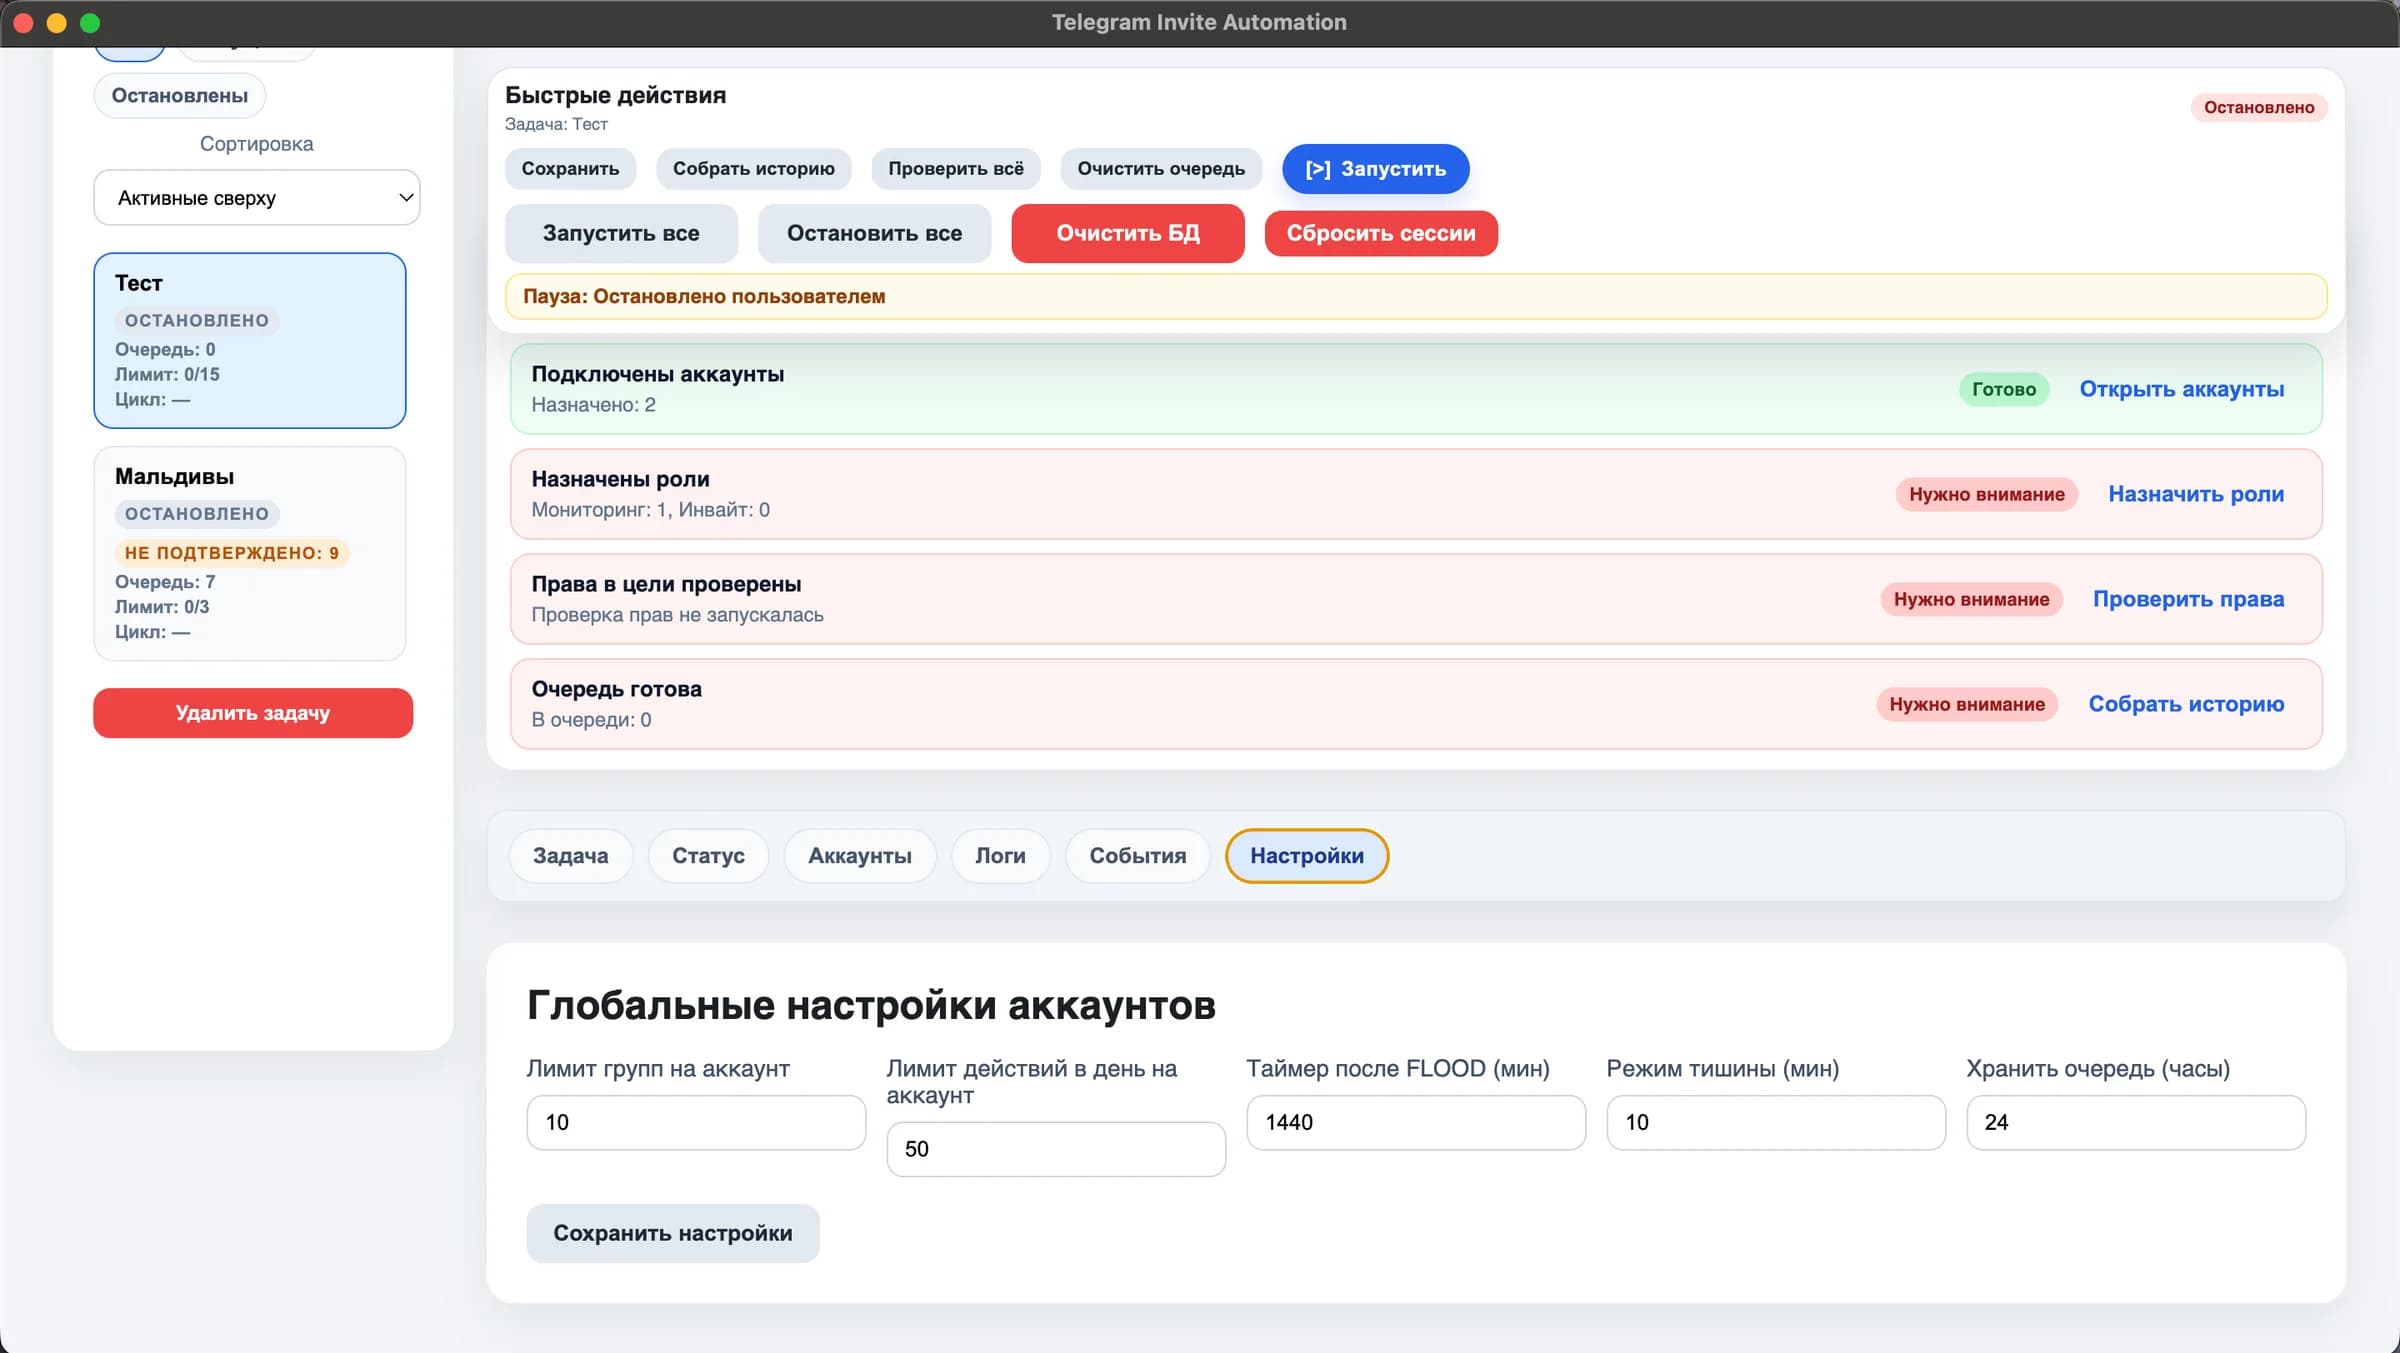This screenshot has height=1353, width=2400.
Task: Focus the Лимит действий в день field
Action: pyautogui.click(x=1056, y=1149)
